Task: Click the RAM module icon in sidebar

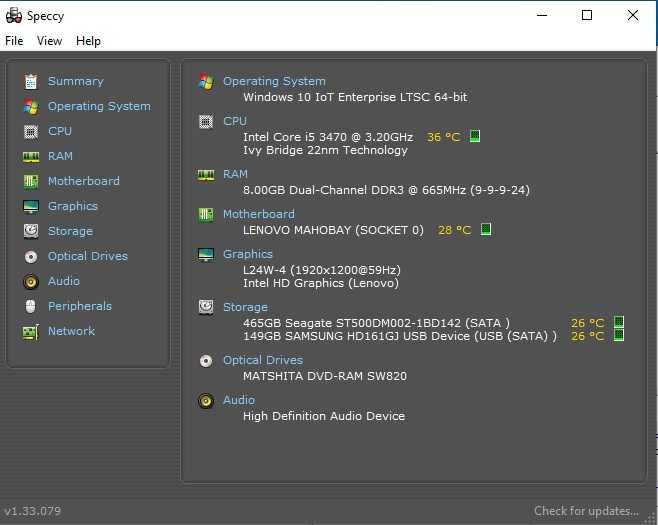Action: [30, 156]
